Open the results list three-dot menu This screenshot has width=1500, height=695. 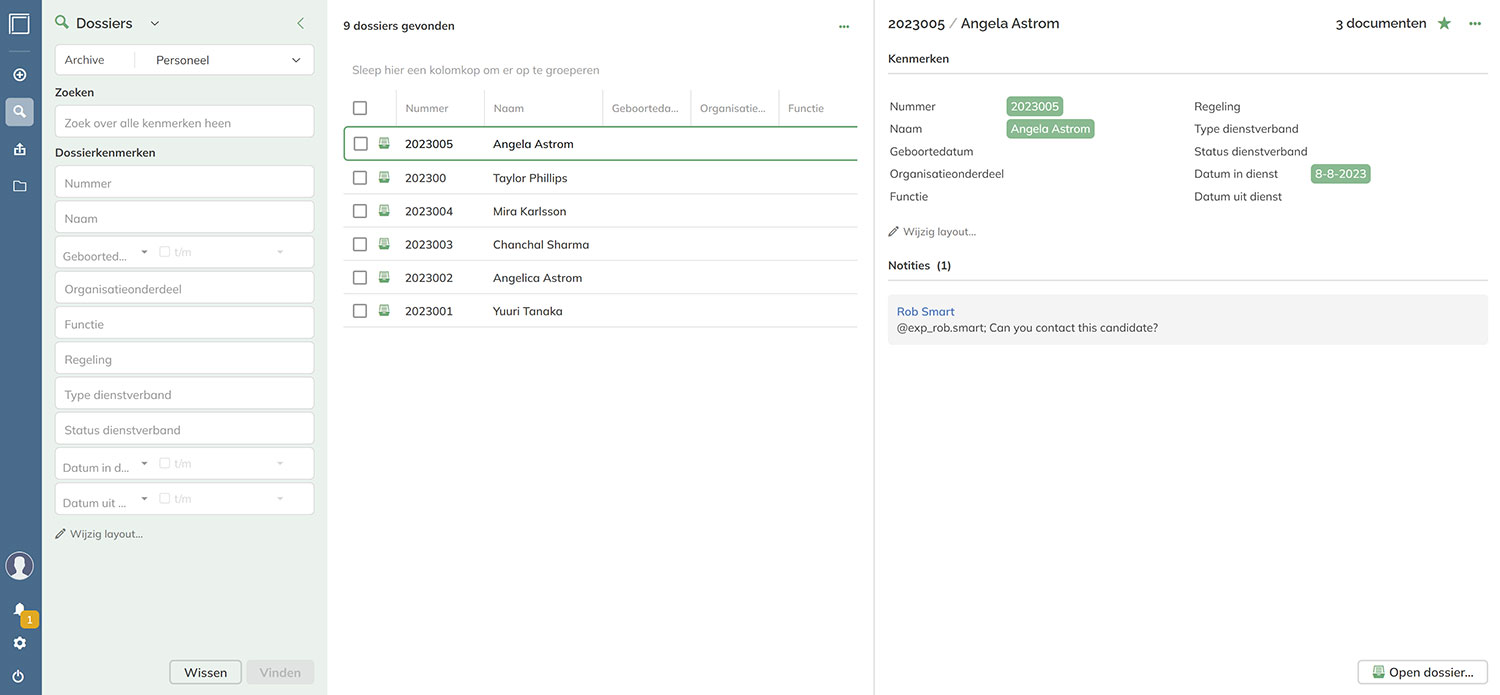844,27
